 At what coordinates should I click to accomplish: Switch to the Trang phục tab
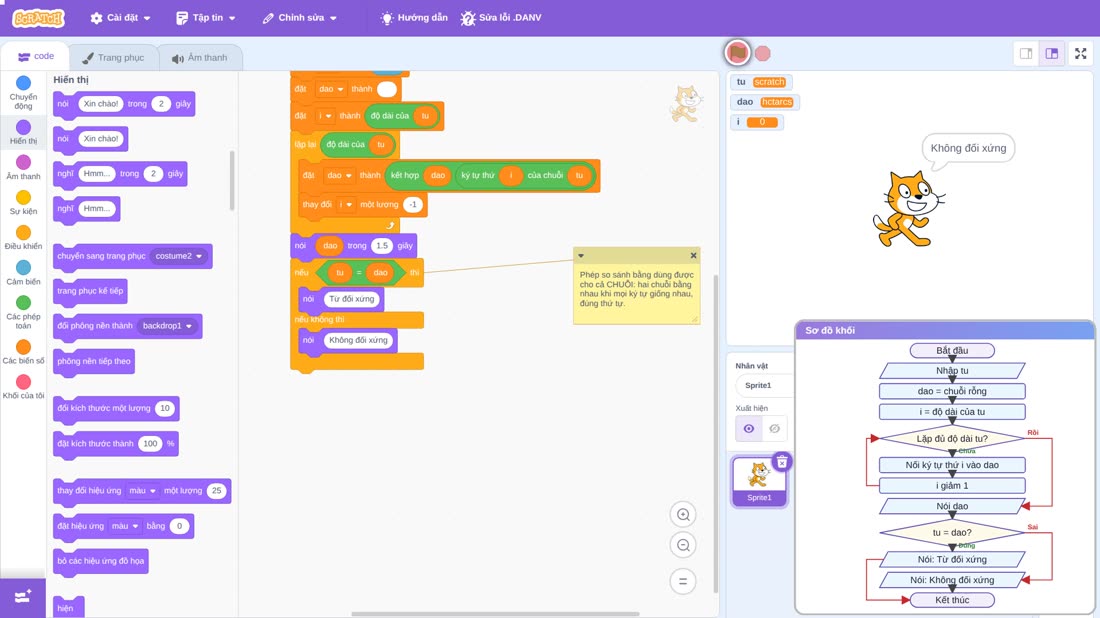point(113,58)
